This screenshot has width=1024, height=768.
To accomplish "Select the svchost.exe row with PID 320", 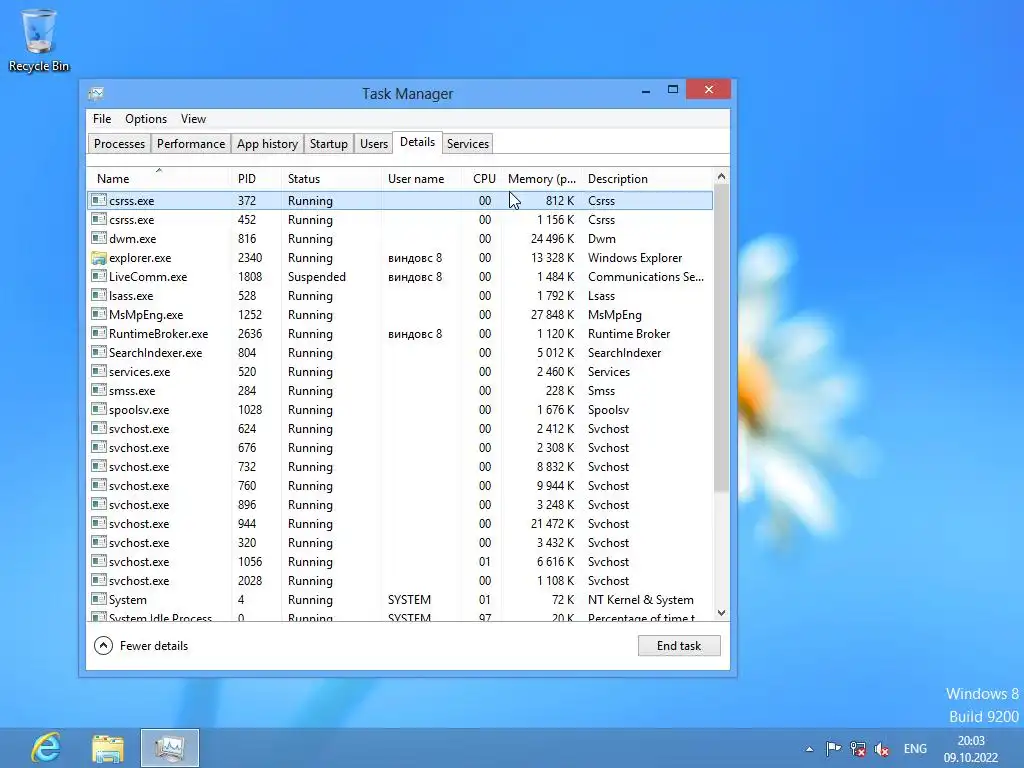I will [400, 542].
